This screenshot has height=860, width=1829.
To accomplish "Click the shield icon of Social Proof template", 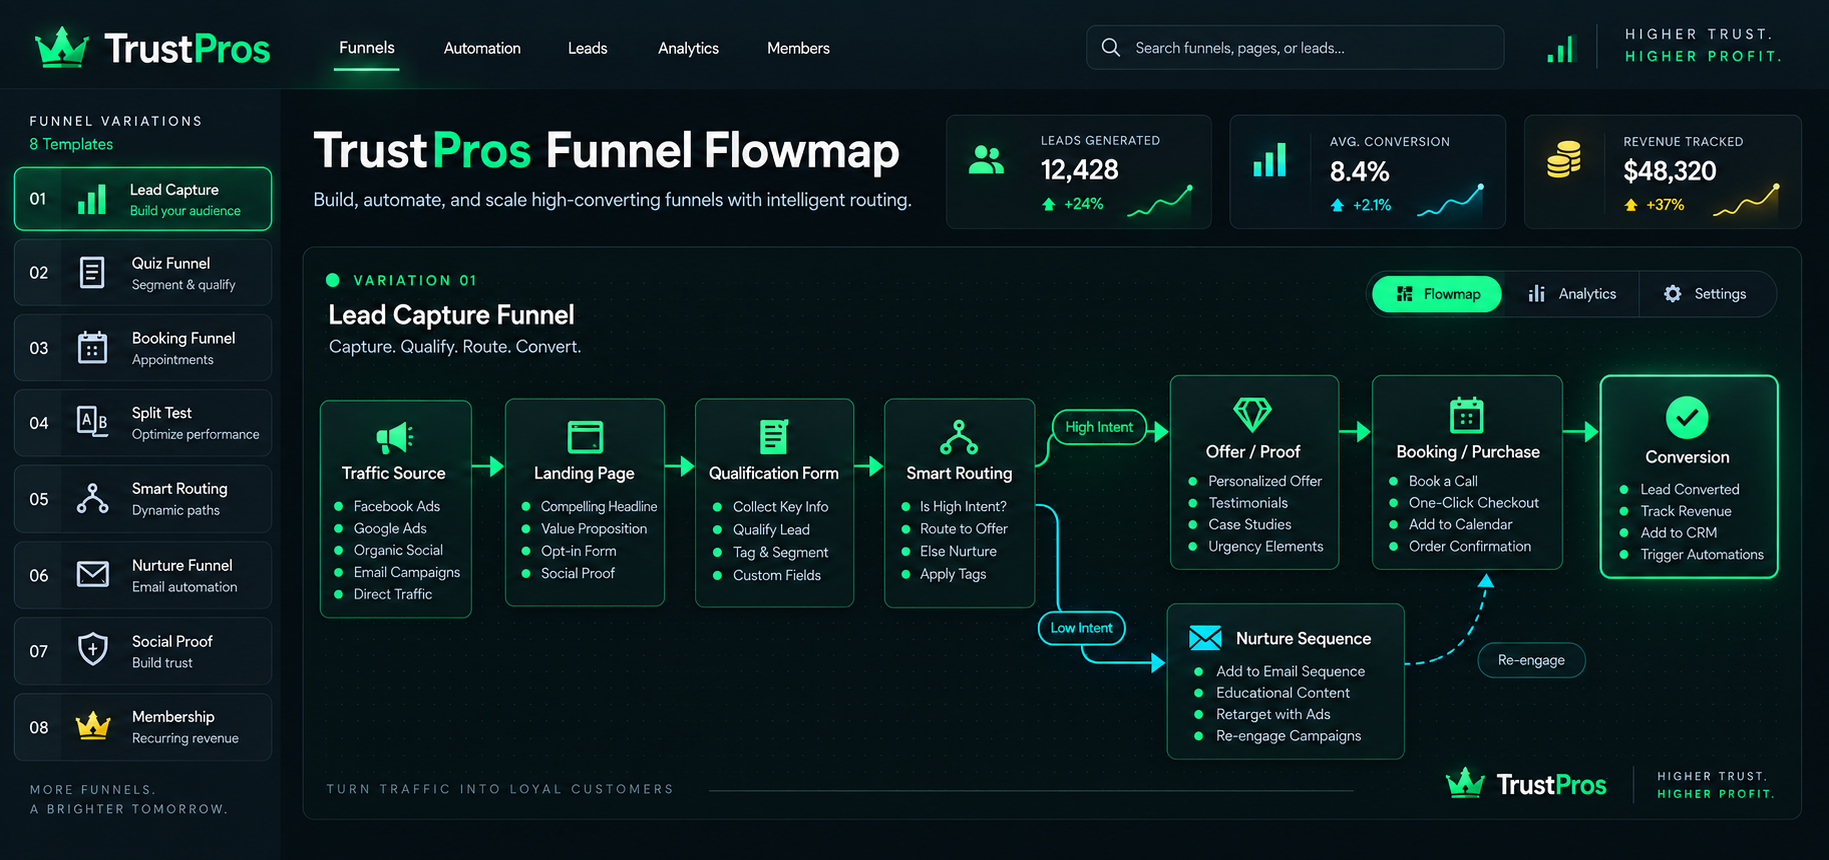I will coord(93,650).
